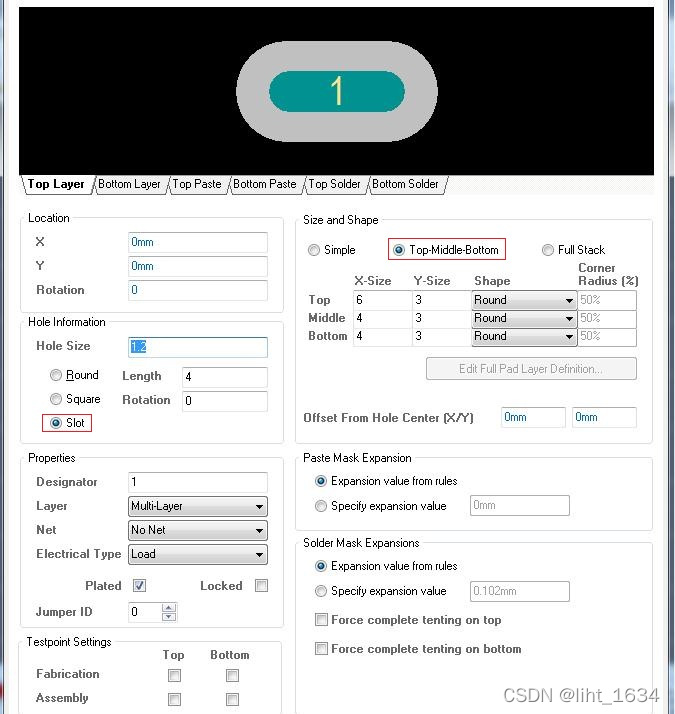Open the Layer dropdown showing Multi-Layer
Image resolution: width=675 pixels, height=714 pixels.
pyautogui.click(x=198, y=506)
